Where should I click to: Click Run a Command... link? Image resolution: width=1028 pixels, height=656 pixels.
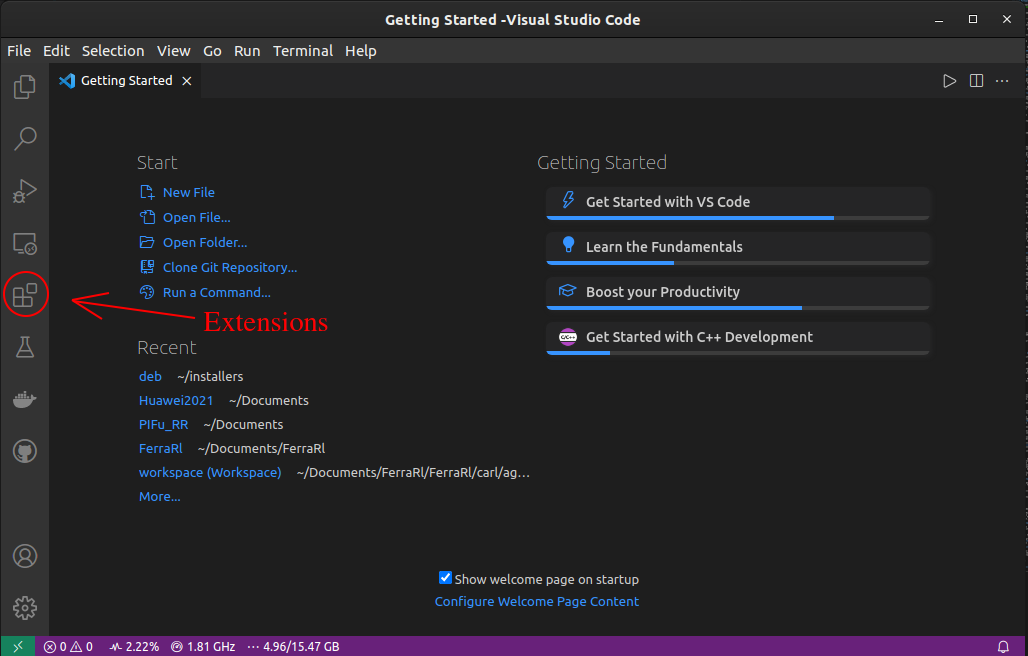pyautogui.click(x=217, y=293)
